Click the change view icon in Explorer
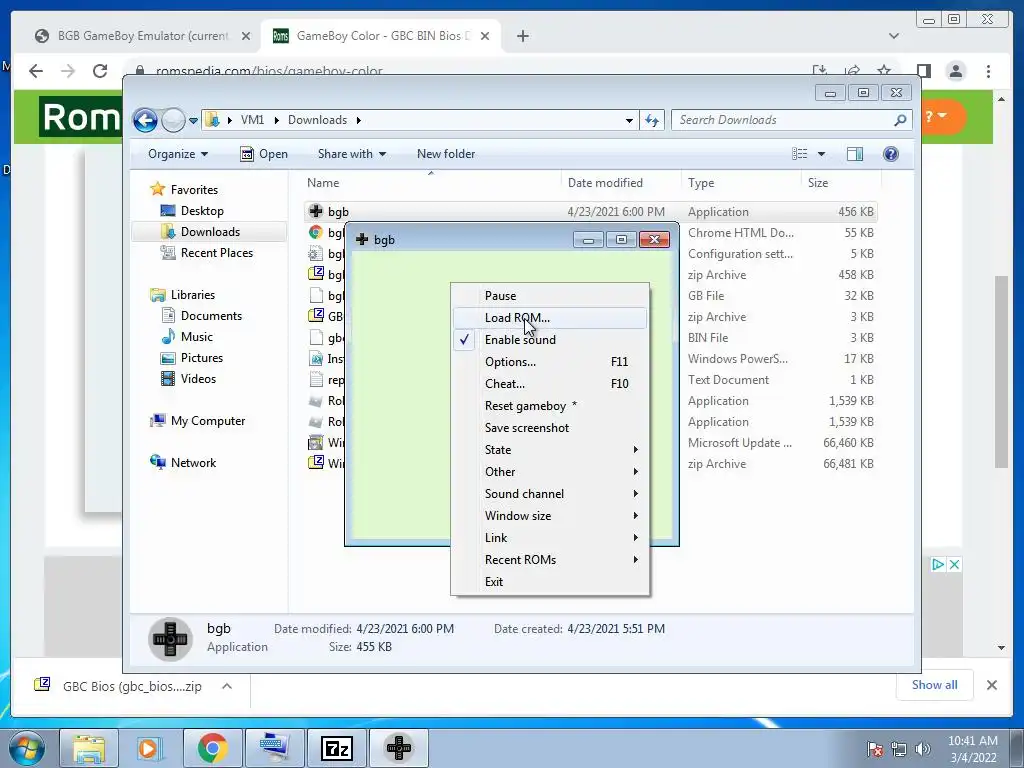 (x=799, y=154)
